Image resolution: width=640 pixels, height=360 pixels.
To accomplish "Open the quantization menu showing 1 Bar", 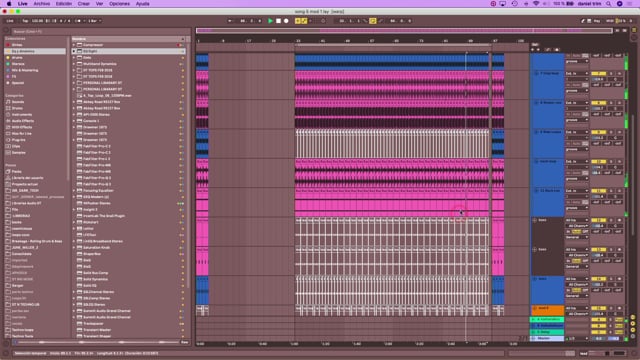I will click(x=94, y=21).
